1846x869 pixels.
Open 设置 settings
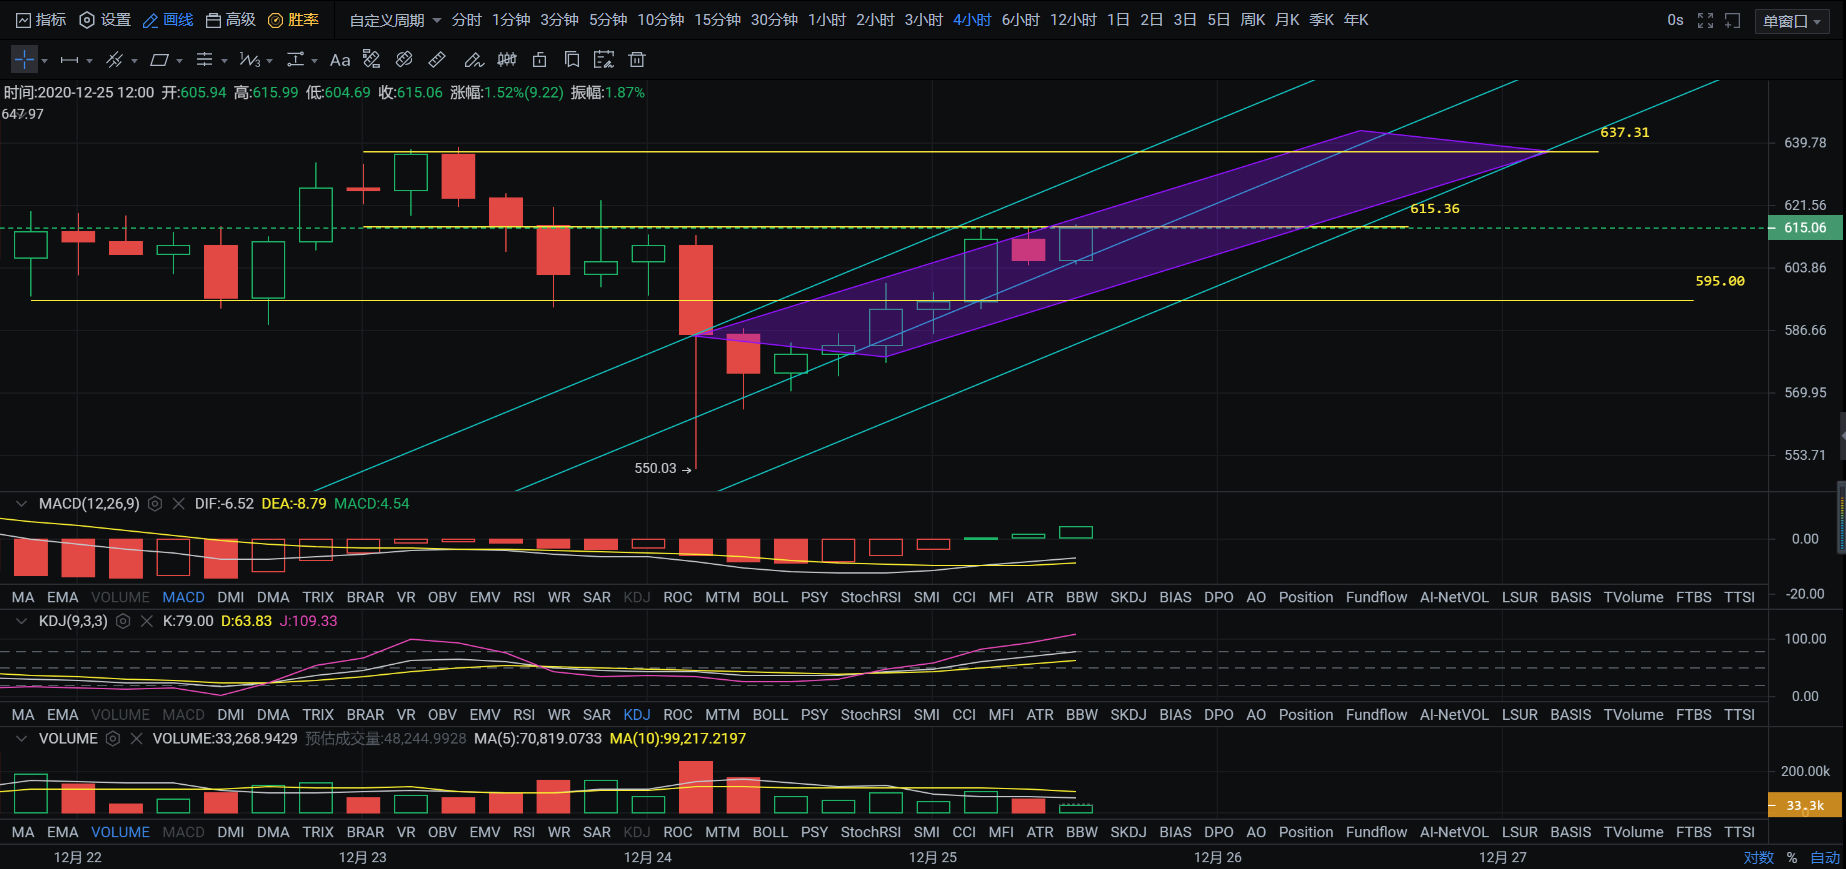click(105, 20)
